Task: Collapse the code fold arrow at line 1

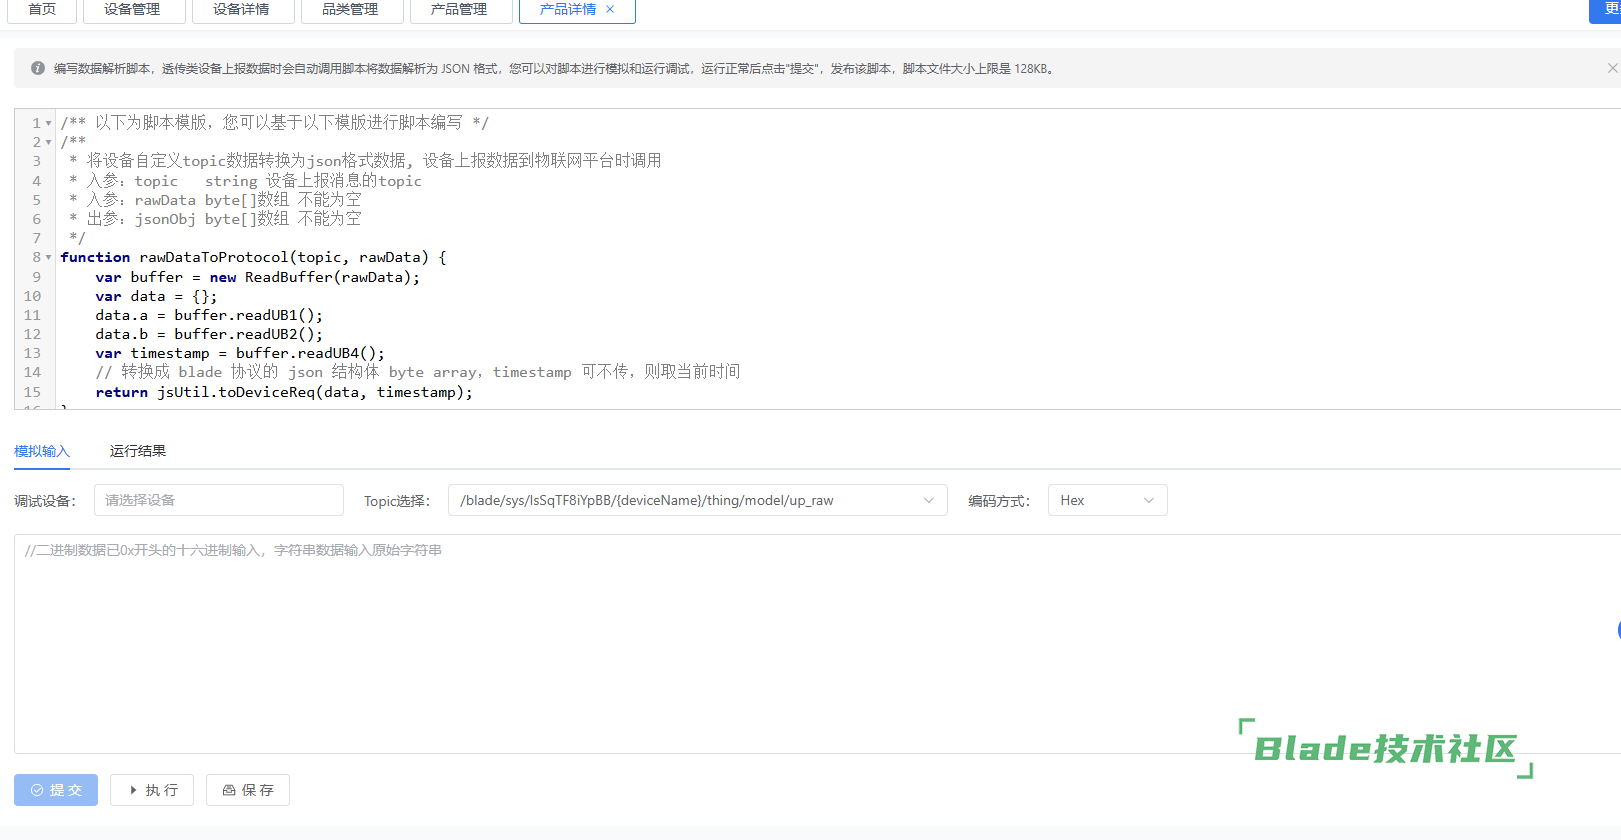Action: click(x=48, y=123)
